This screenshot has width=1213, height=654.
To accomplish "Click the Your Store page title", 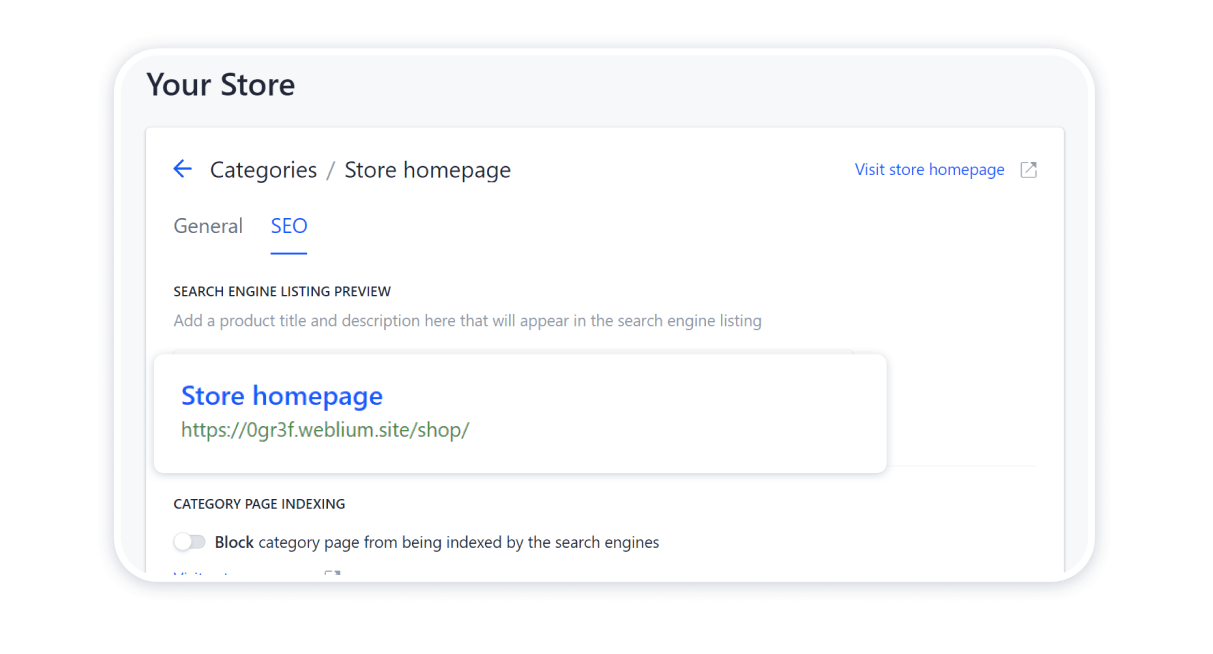I will pos(220,85).
